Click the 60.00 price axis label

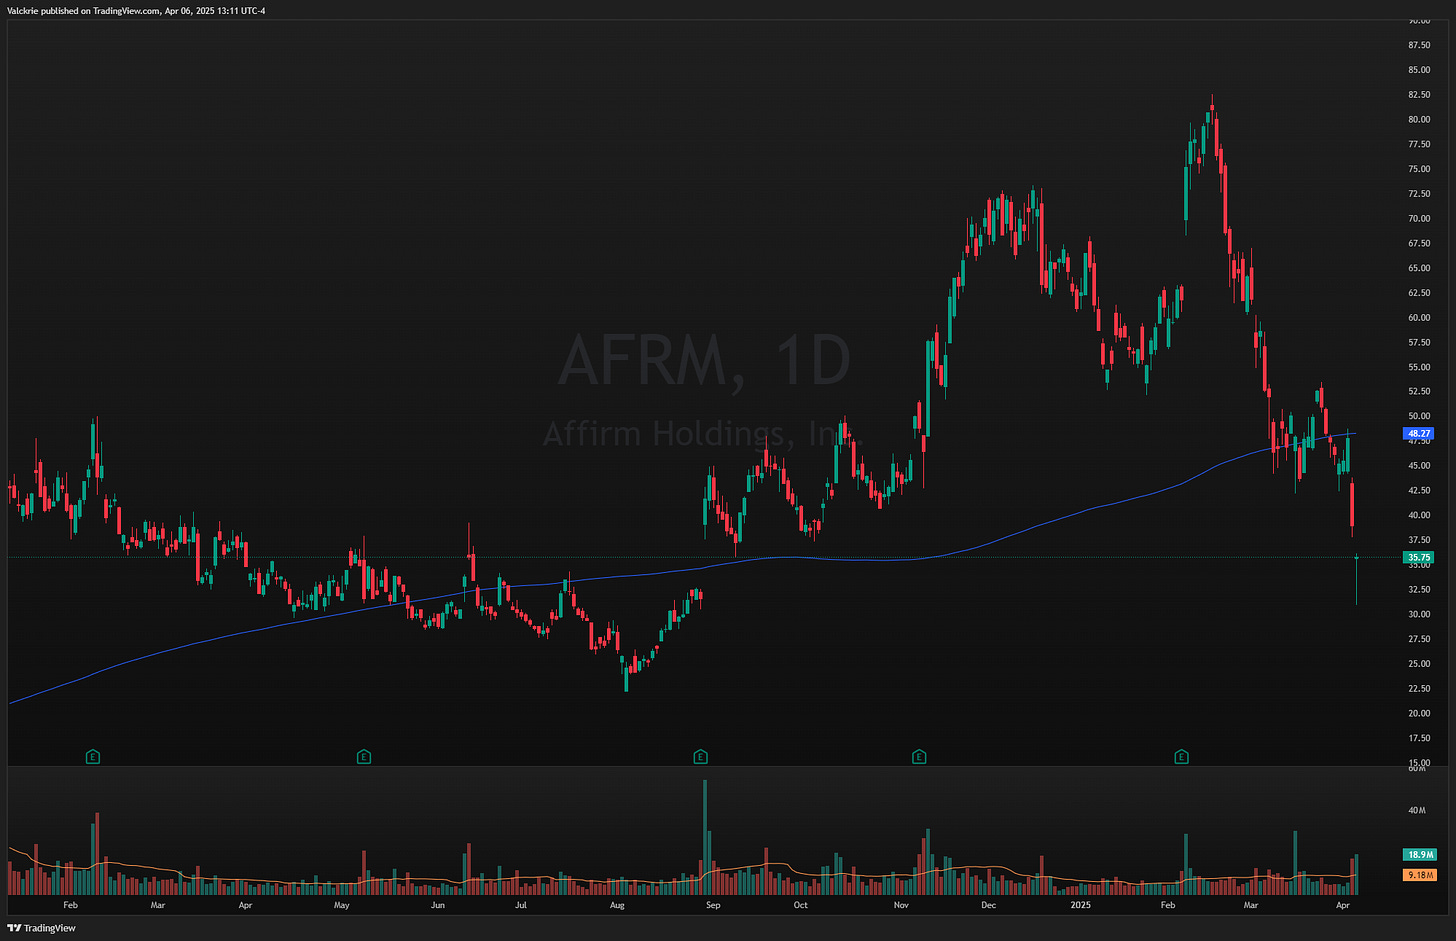(x=1419, y=318)
